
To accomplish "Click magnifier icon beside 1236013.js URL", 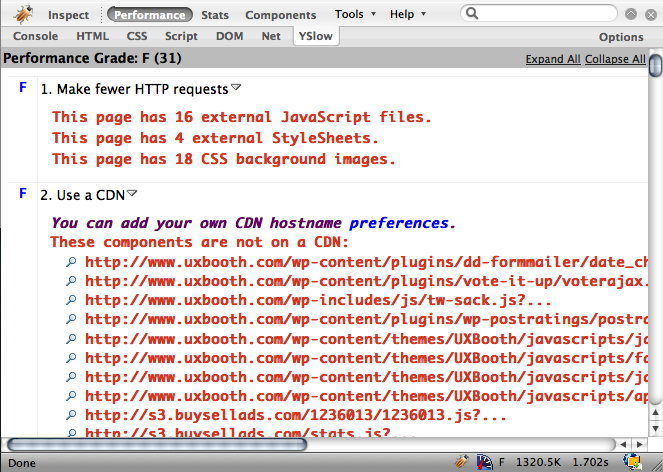I will 71,415.
